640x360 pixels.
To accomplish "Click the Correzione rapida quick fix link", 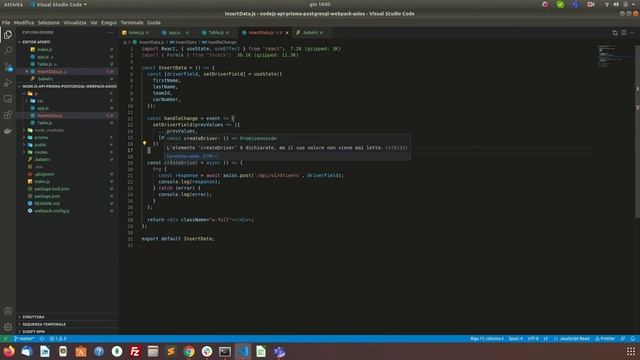I will point(192,156).
